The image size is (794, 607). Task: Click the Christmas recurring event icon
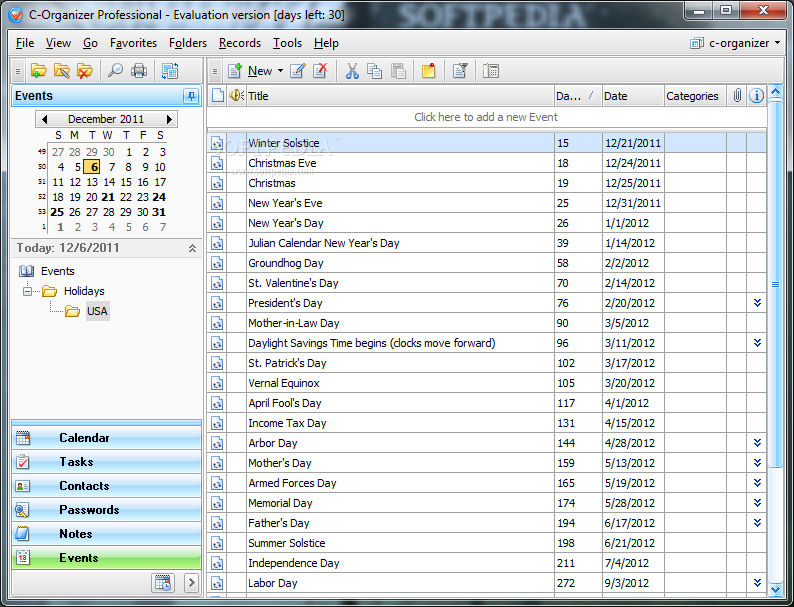point(217,183)
